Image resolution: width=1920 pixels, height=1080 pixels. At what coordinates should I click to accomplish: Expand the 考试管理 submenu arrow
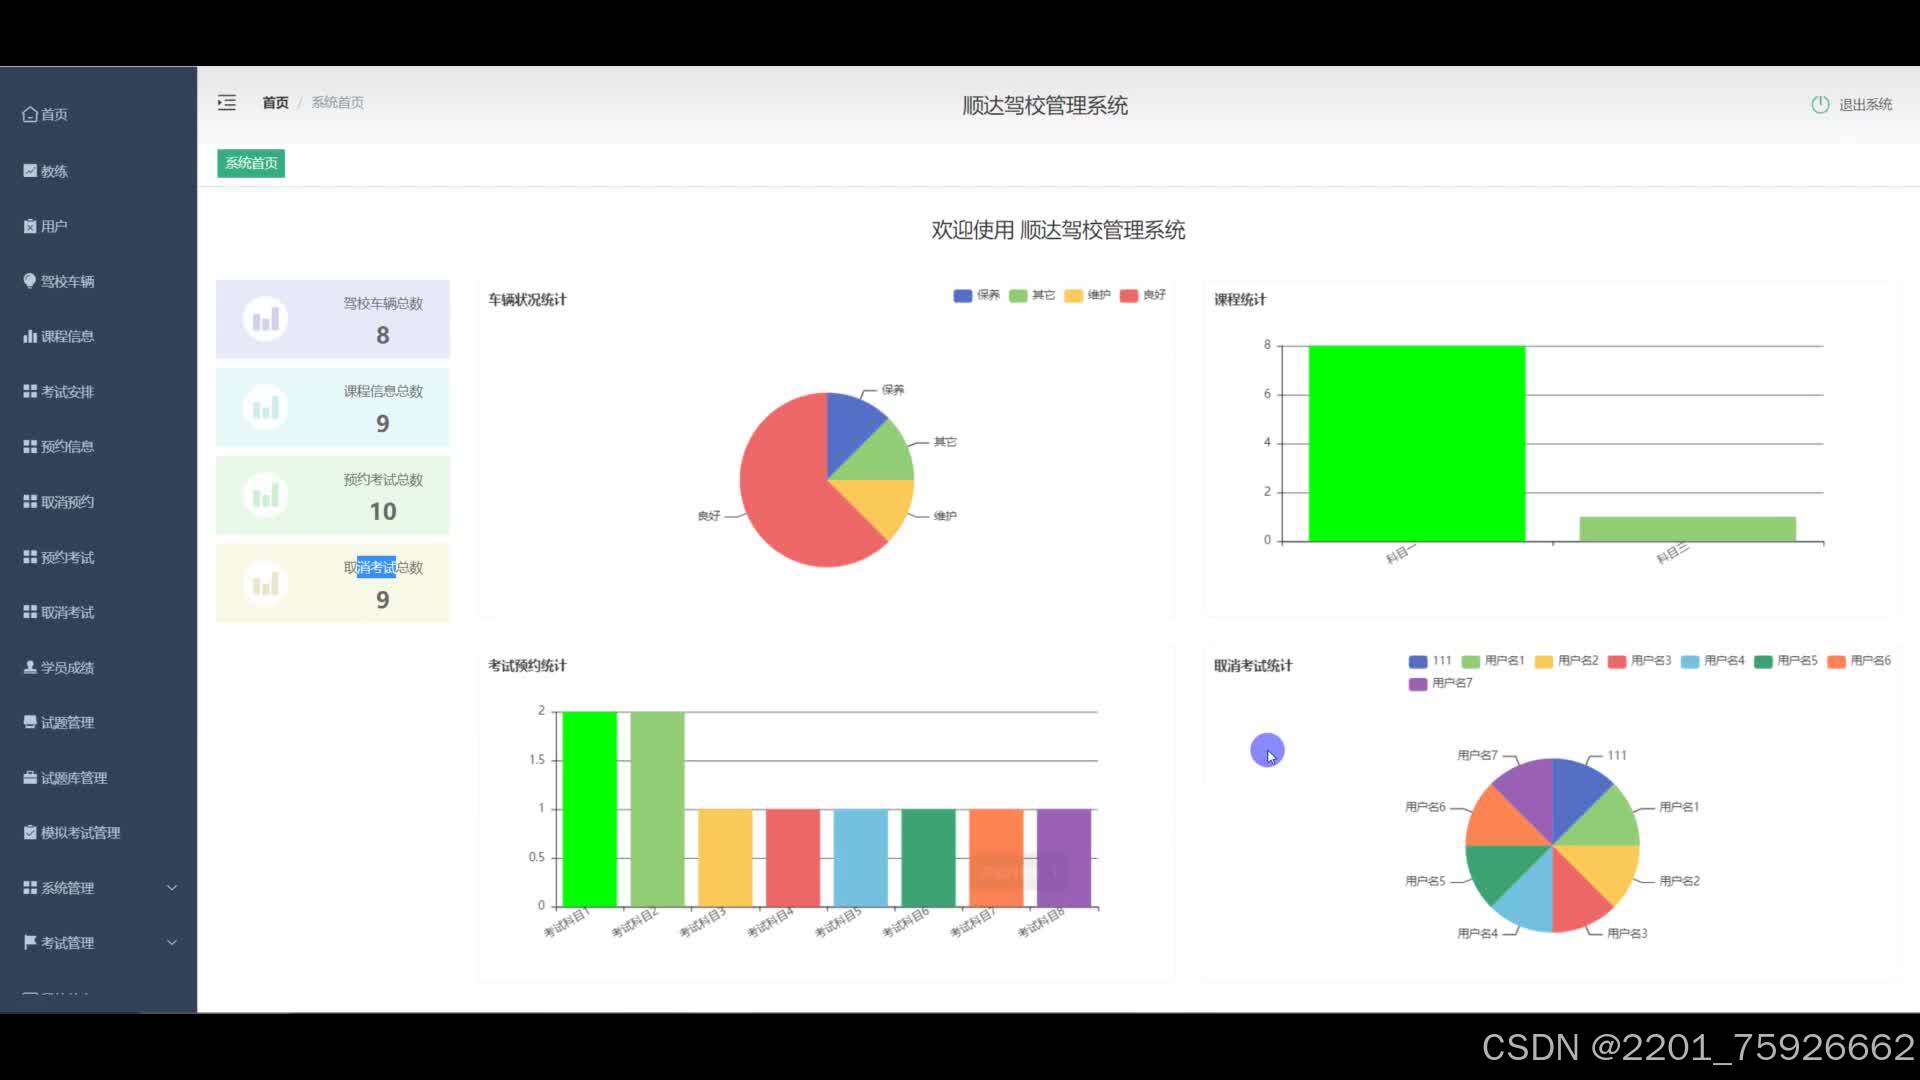172,942
